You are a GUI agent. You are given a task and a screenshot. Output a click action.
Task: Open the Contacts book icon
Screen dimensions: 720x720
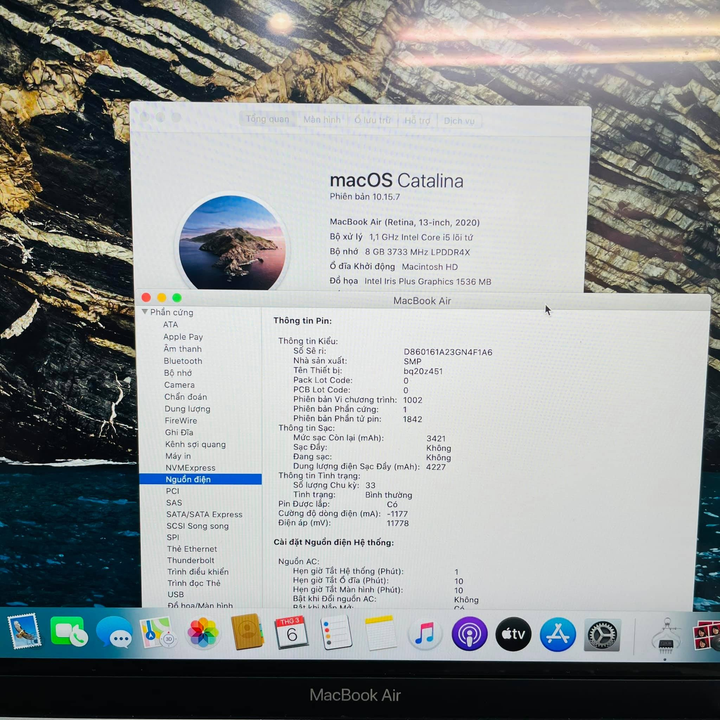tap(247, 632)
